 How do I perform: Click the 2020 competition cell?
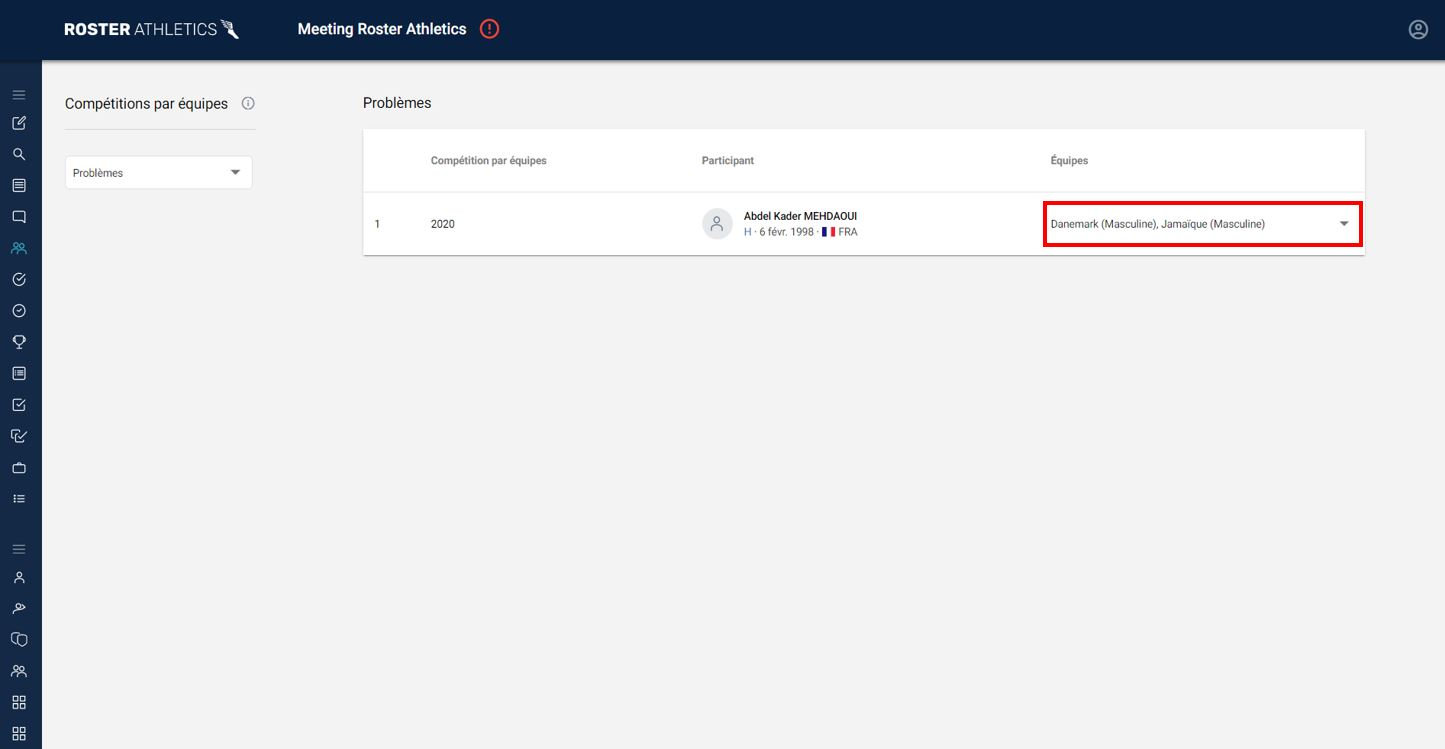click(443, 224)
